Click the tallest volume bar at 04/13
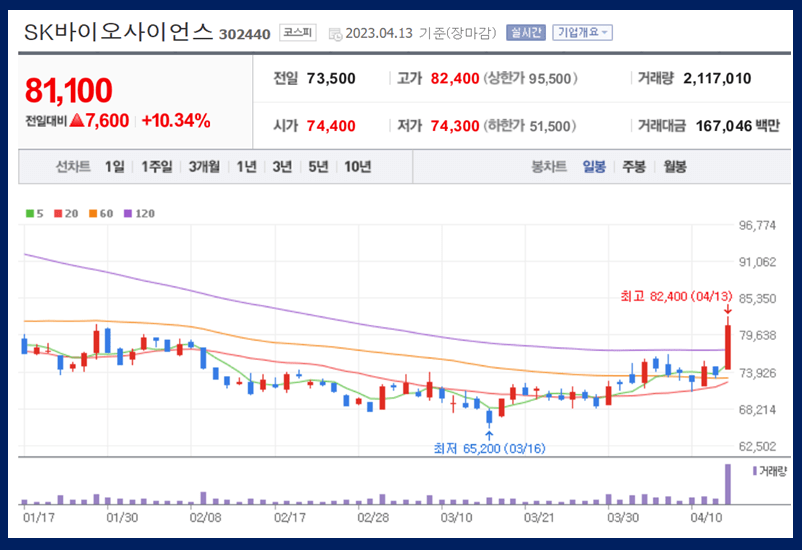 tap(727, 484)
